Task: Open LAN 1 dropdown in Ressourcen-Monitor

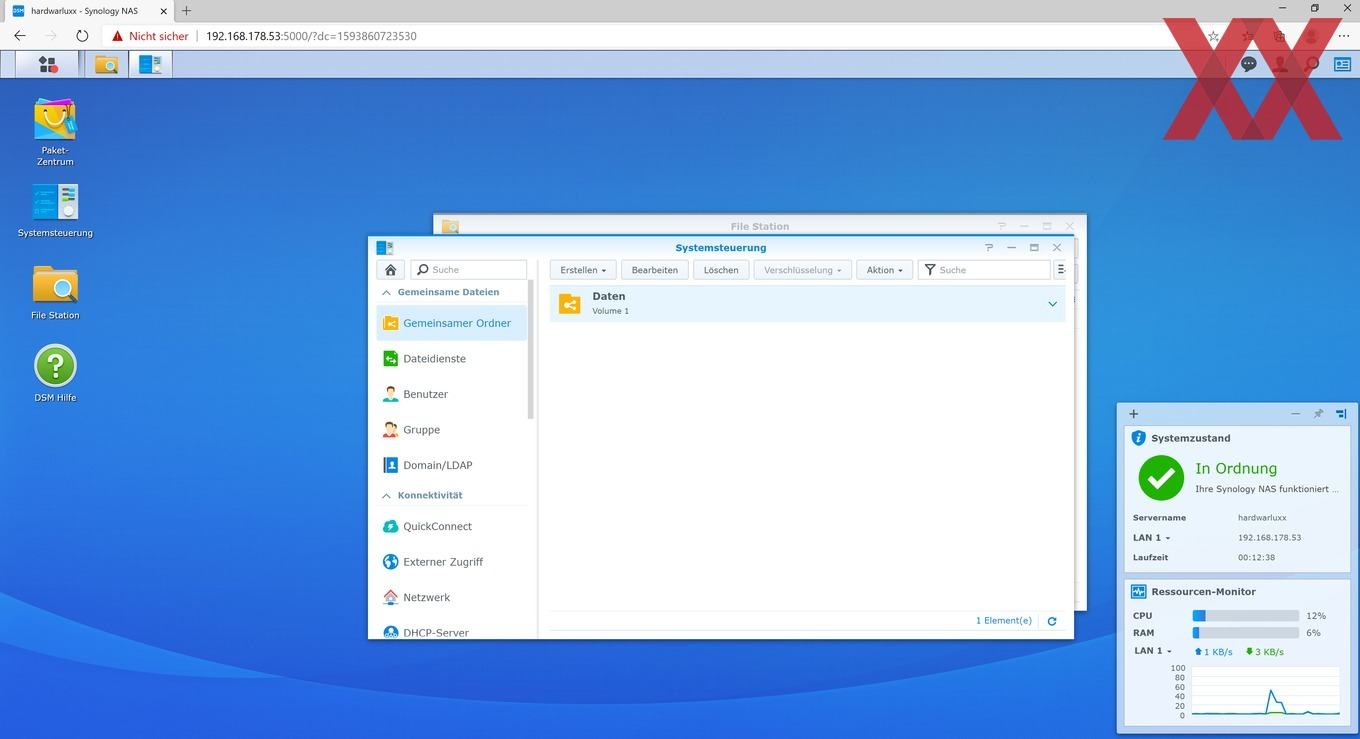Action: click(x=1153, y=651)
